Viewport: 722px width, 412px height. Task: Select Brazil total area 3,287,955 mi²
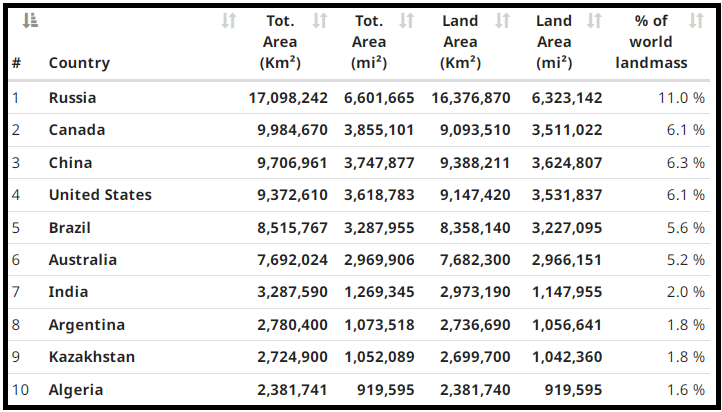pos(379,228)
